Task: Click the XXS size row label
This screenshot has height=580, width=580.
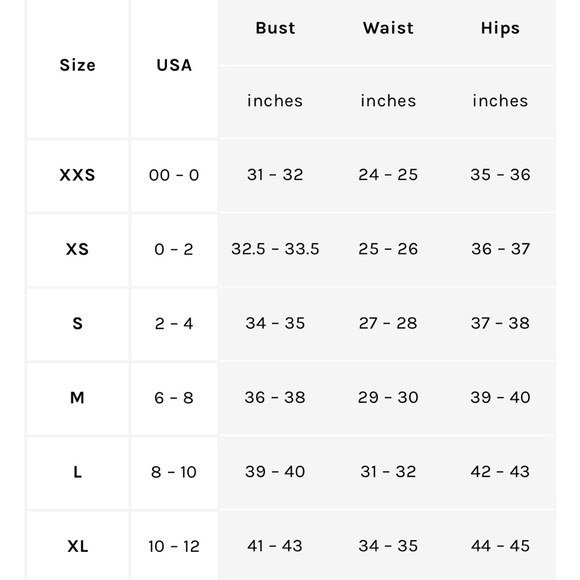Action: [x=77, y=175]
